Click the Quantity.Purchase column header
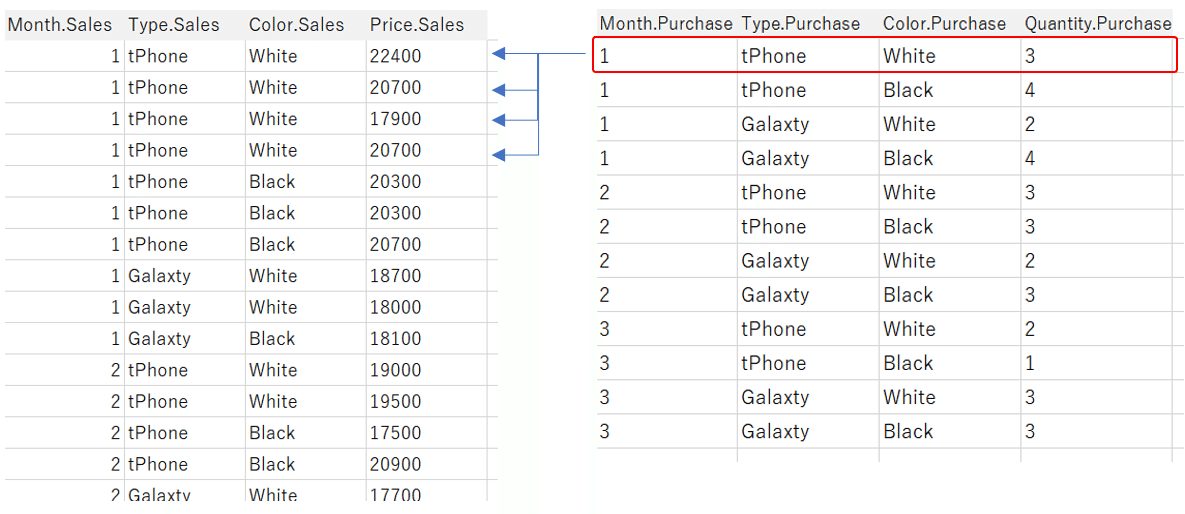Viewport: 1185px width, 514px height. (x=1098, y=24)
